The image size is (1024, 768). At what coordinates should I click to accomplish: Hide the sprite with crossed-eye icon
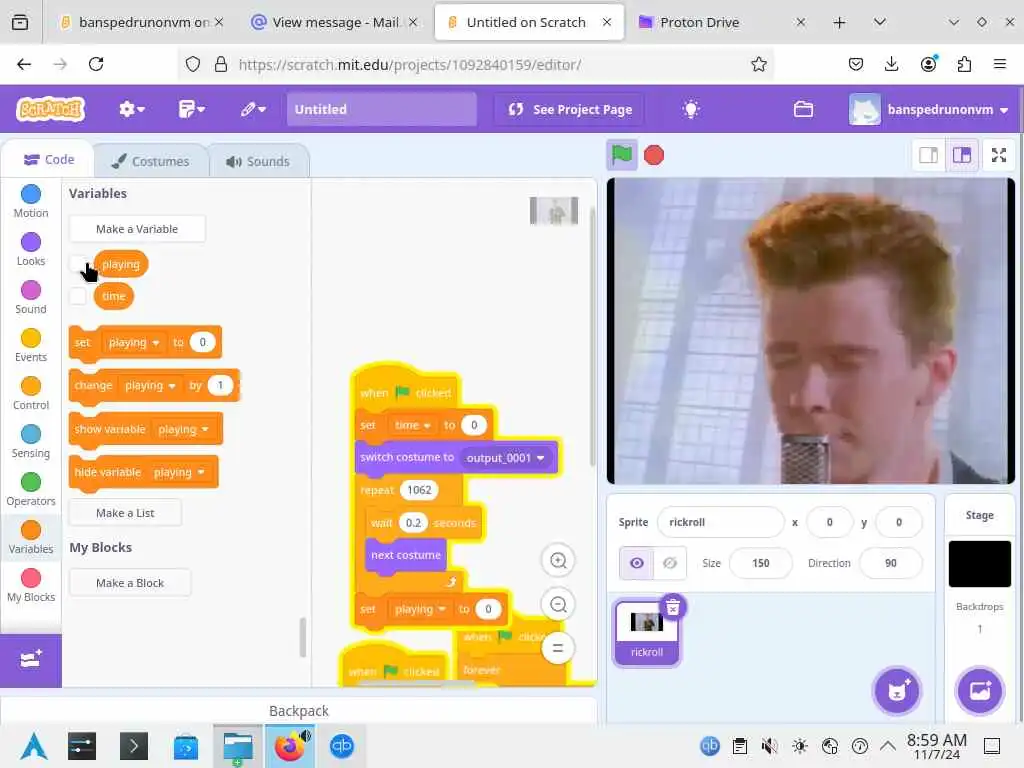tap(669, 563)
